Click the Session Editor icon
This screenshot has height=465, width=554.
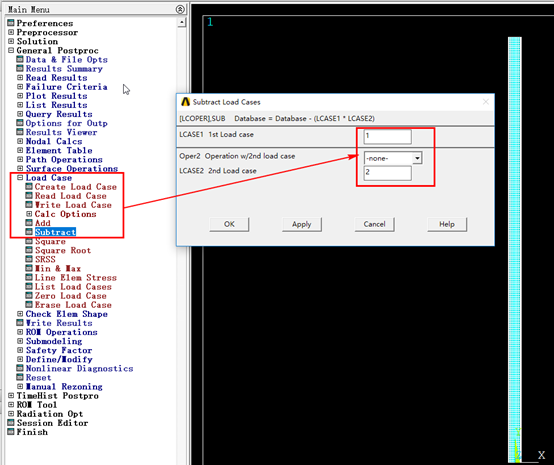point(11,423)
